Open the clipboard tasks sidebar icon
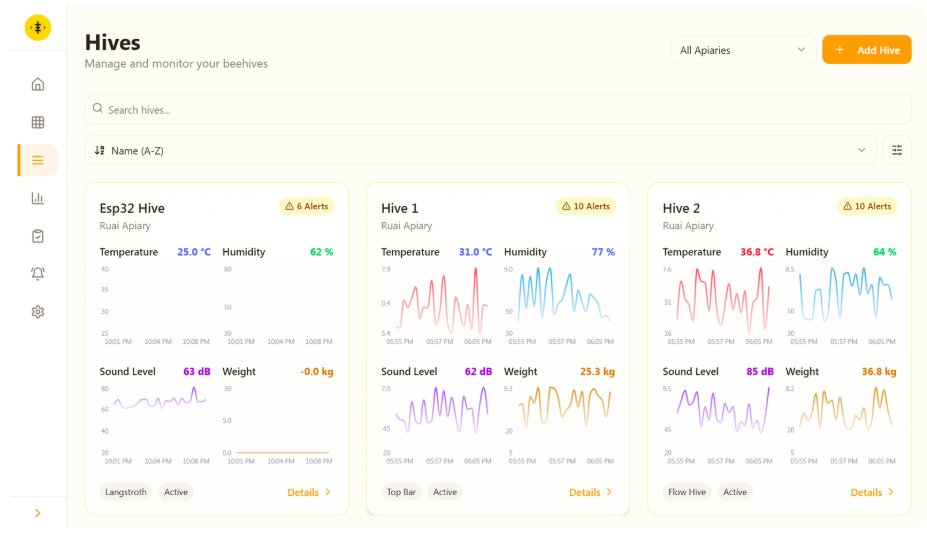 tap(38, 236)
